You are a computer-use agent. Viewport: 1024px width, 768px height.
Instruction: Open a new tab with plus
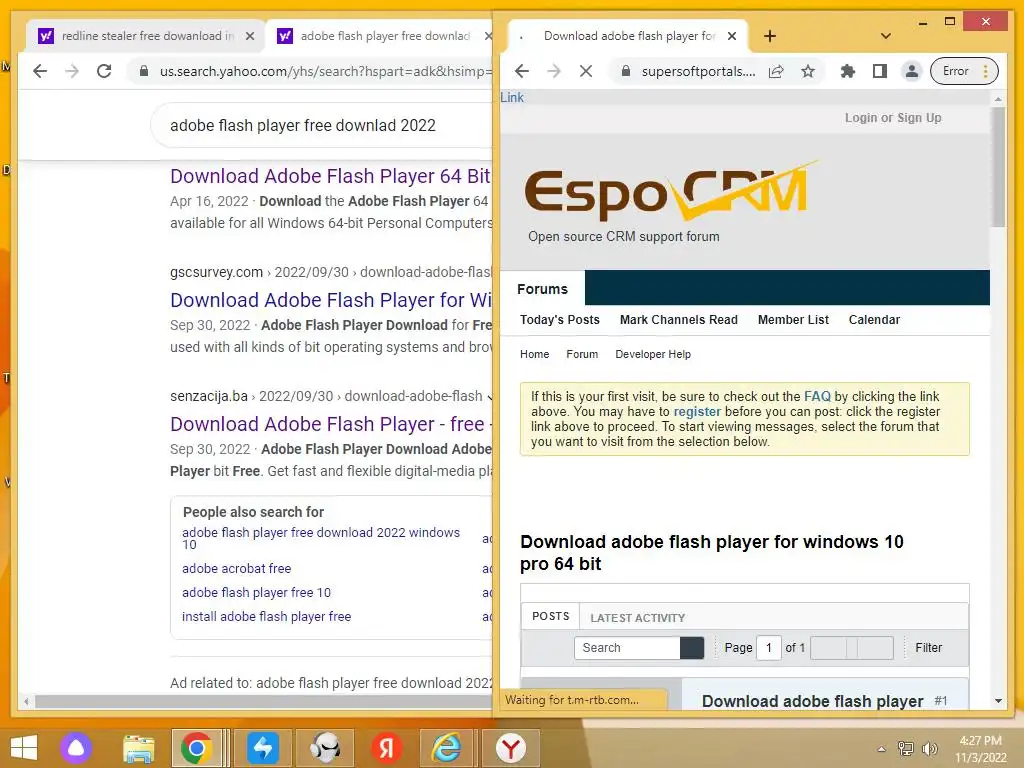tap(770, 36)
